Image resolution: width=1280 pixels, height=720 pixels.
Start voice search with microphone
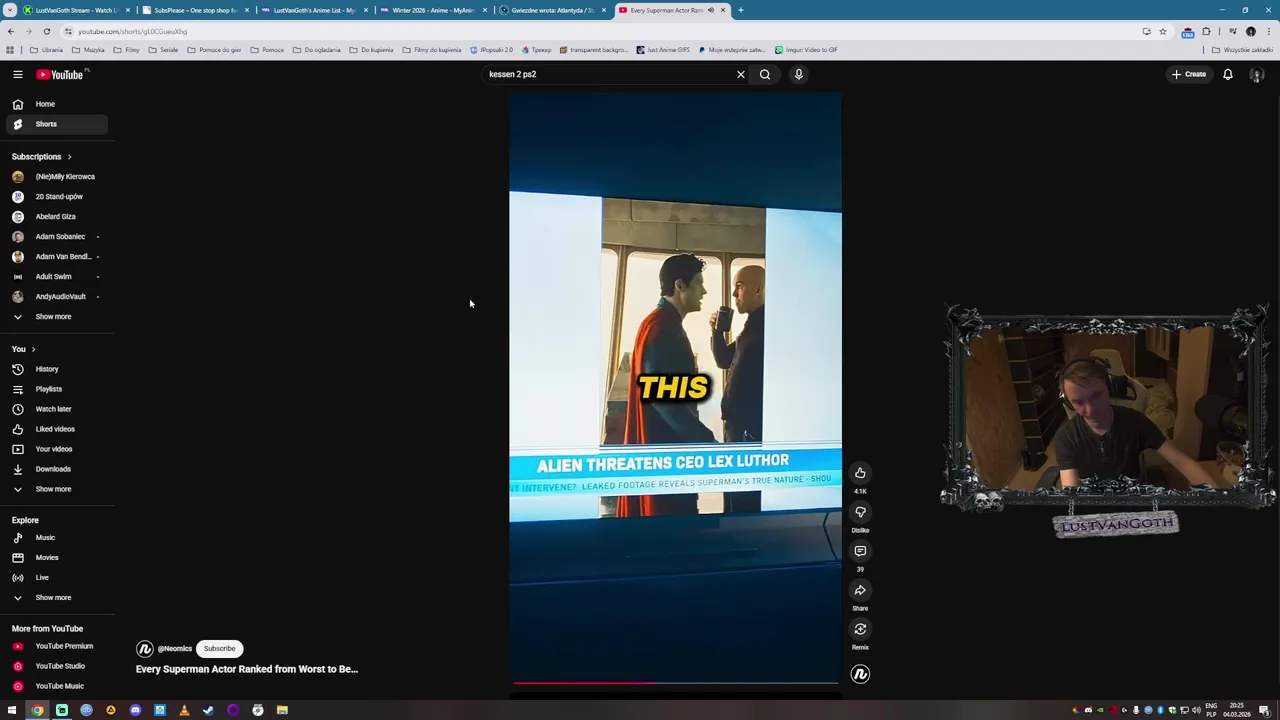click(x=799, y=74)
